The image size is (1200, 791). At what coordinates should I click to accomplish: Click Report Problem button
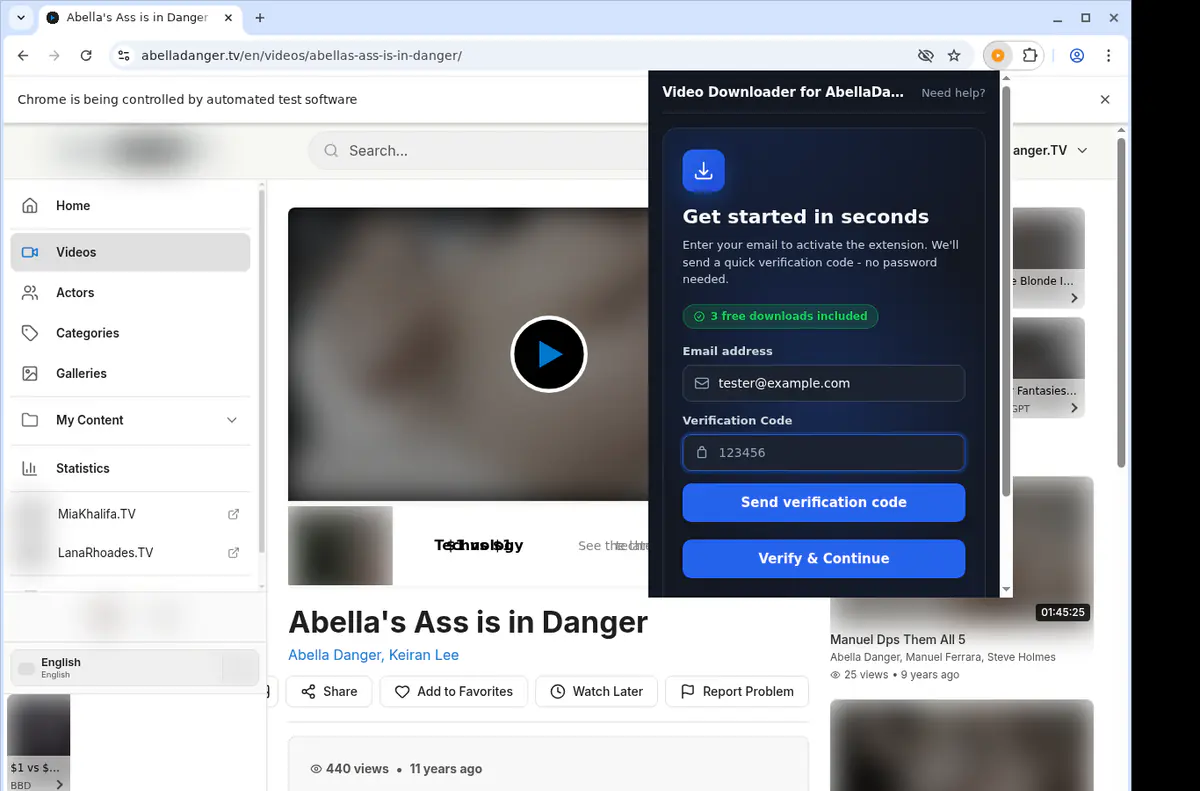(x=737, y=691)
